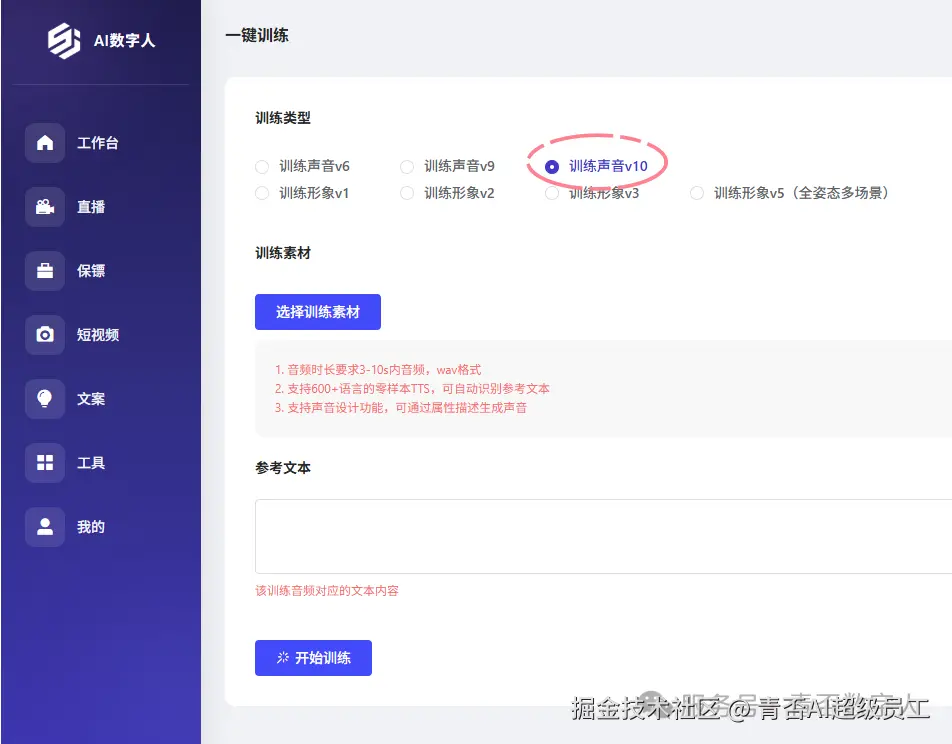Select 训练声音v9 radio option

tap(407, 166)
